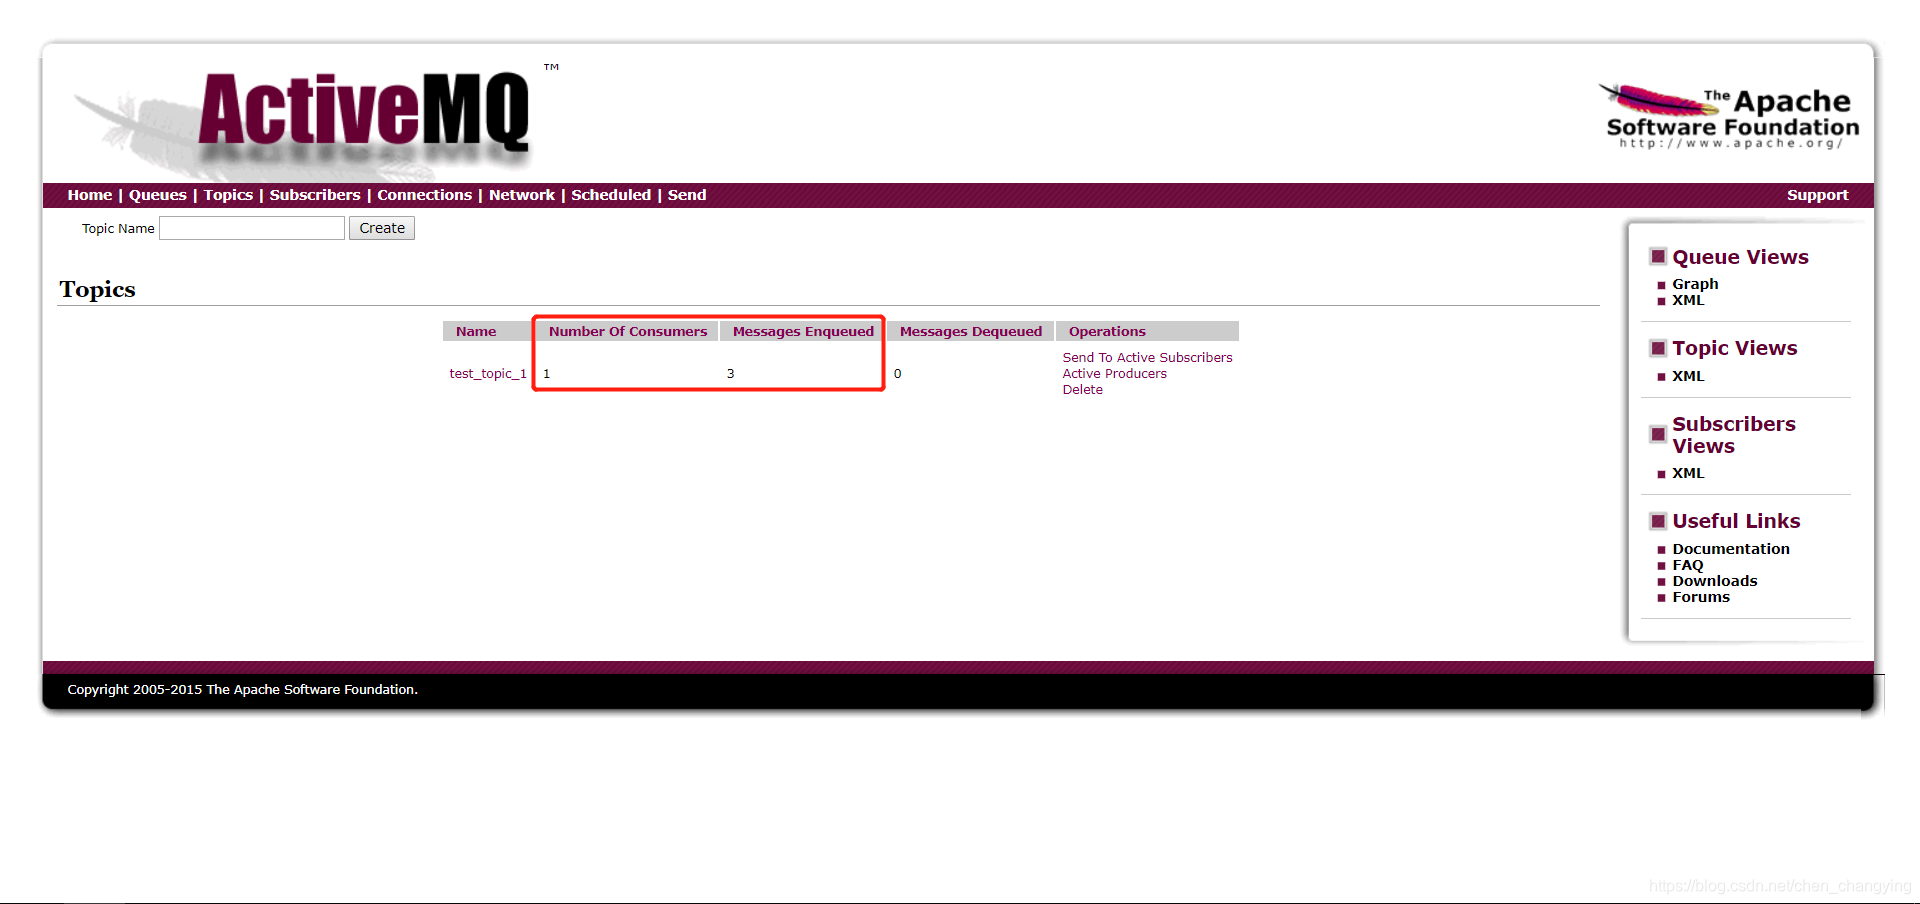Sort by Messages Dequeued column

pyautogui.click(x=971, y=331)
